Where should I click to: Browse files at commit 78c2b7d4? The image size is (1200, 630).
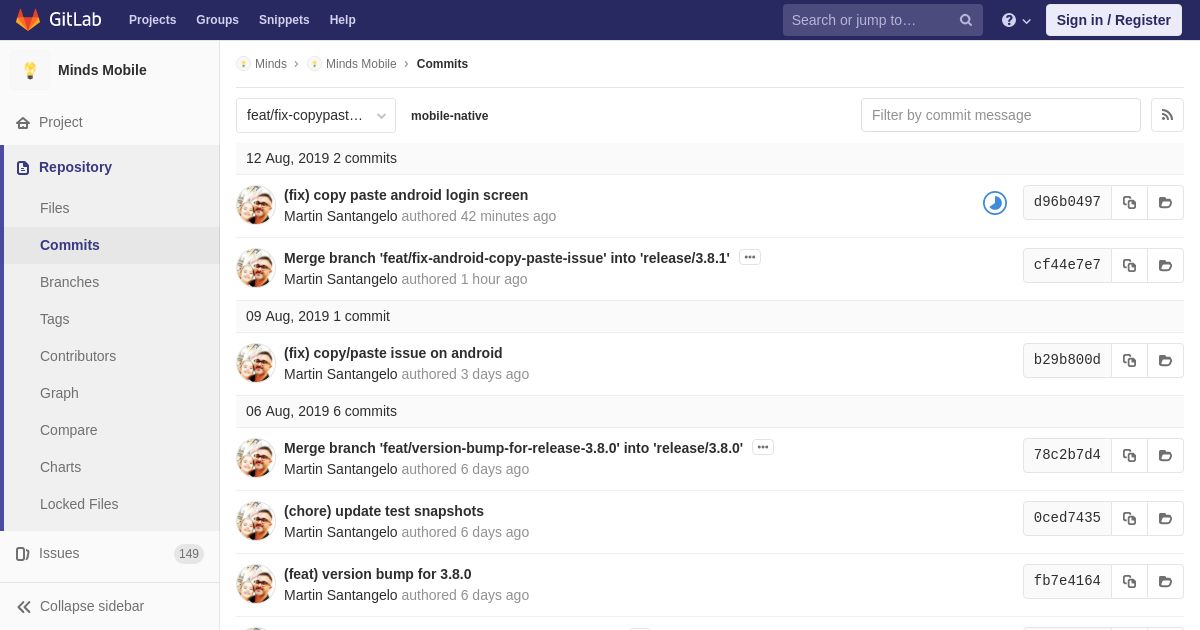click(1165, 455)
